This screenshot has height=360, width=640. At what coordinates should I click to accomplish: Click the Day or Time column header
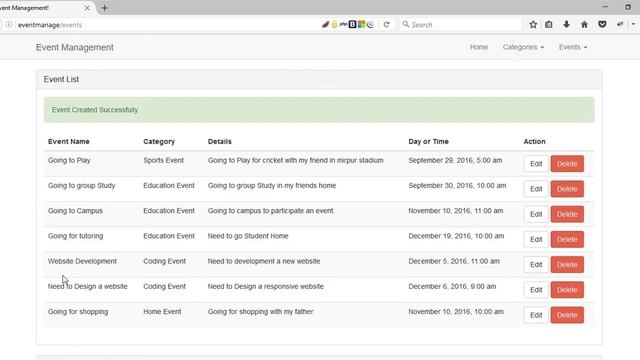(x=428, y=142)
